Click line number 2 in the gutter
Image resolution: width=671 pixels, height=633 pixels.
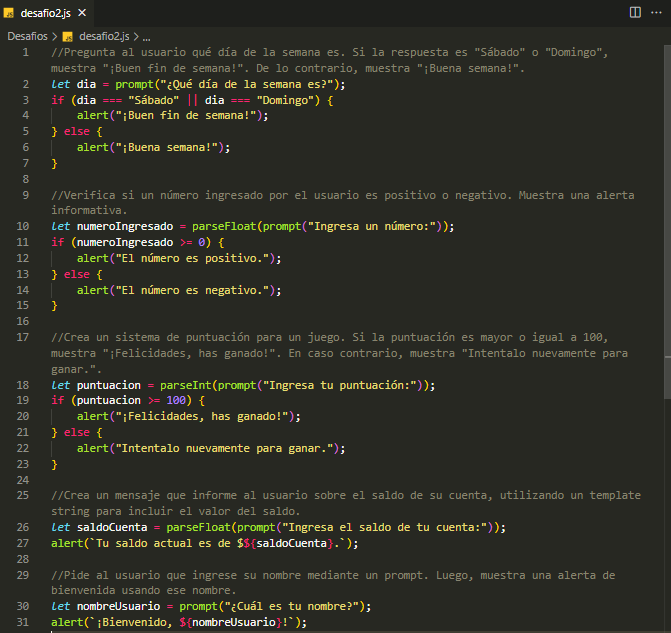tap(26, 84)
